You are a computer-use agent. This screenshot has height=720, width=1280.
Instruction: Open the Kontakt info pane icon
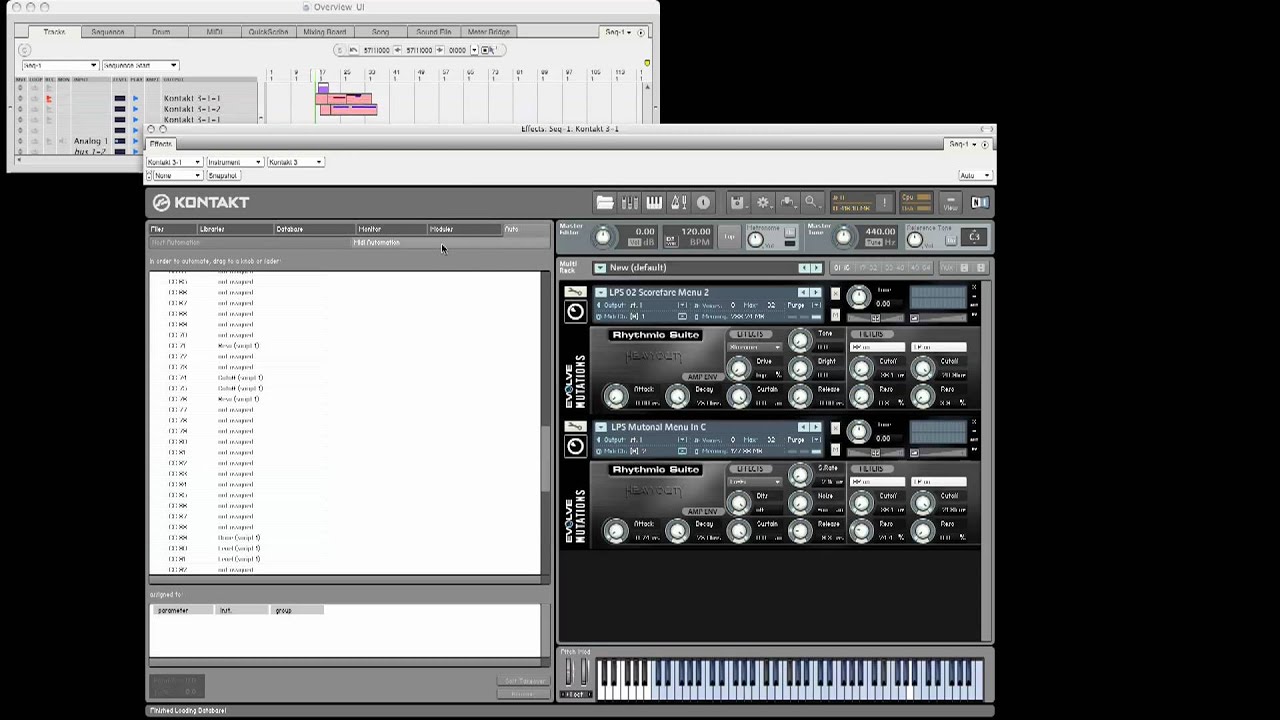(703, 202)
